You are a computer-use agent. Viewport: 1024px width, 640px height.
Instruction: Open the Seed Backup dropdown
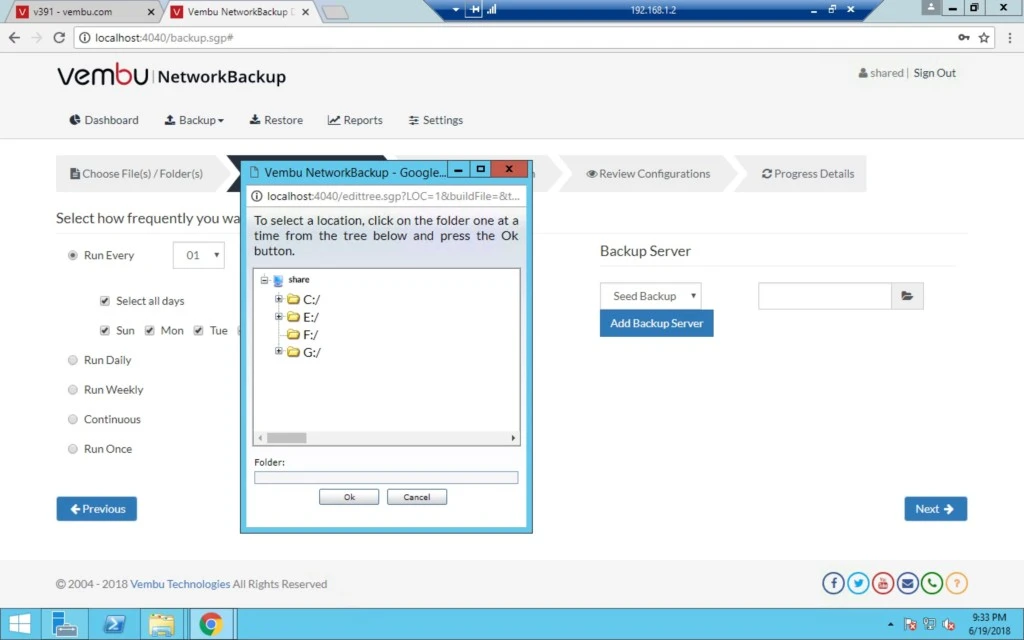pyautogui.click(x=650, y=296)
